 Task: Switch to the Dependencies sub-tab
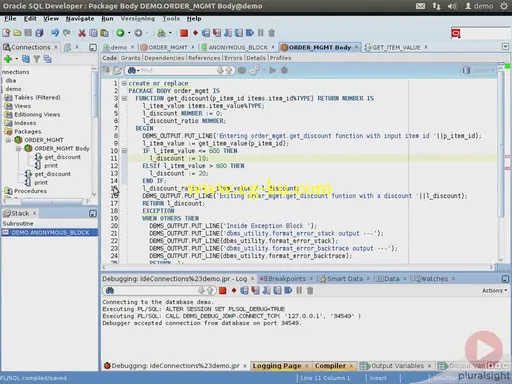[x=164, y=58]
